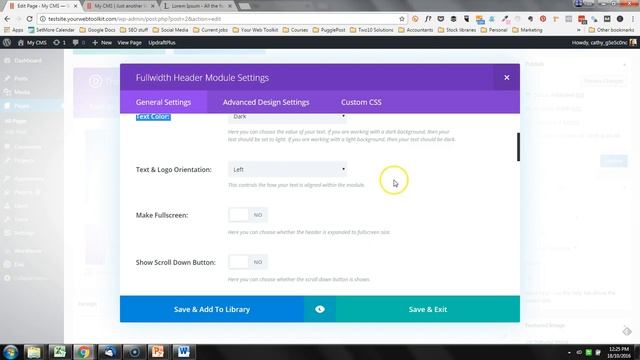Open the Custom CSS tab

361,102
